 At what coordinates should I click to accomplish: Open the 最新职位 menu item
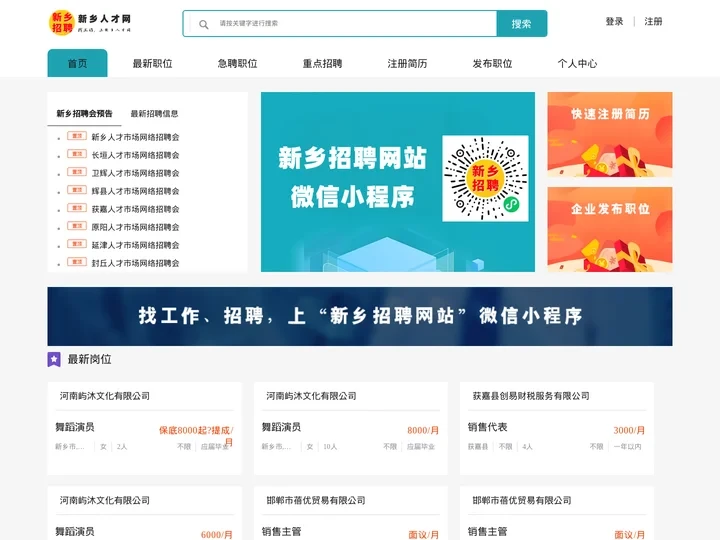152,63
